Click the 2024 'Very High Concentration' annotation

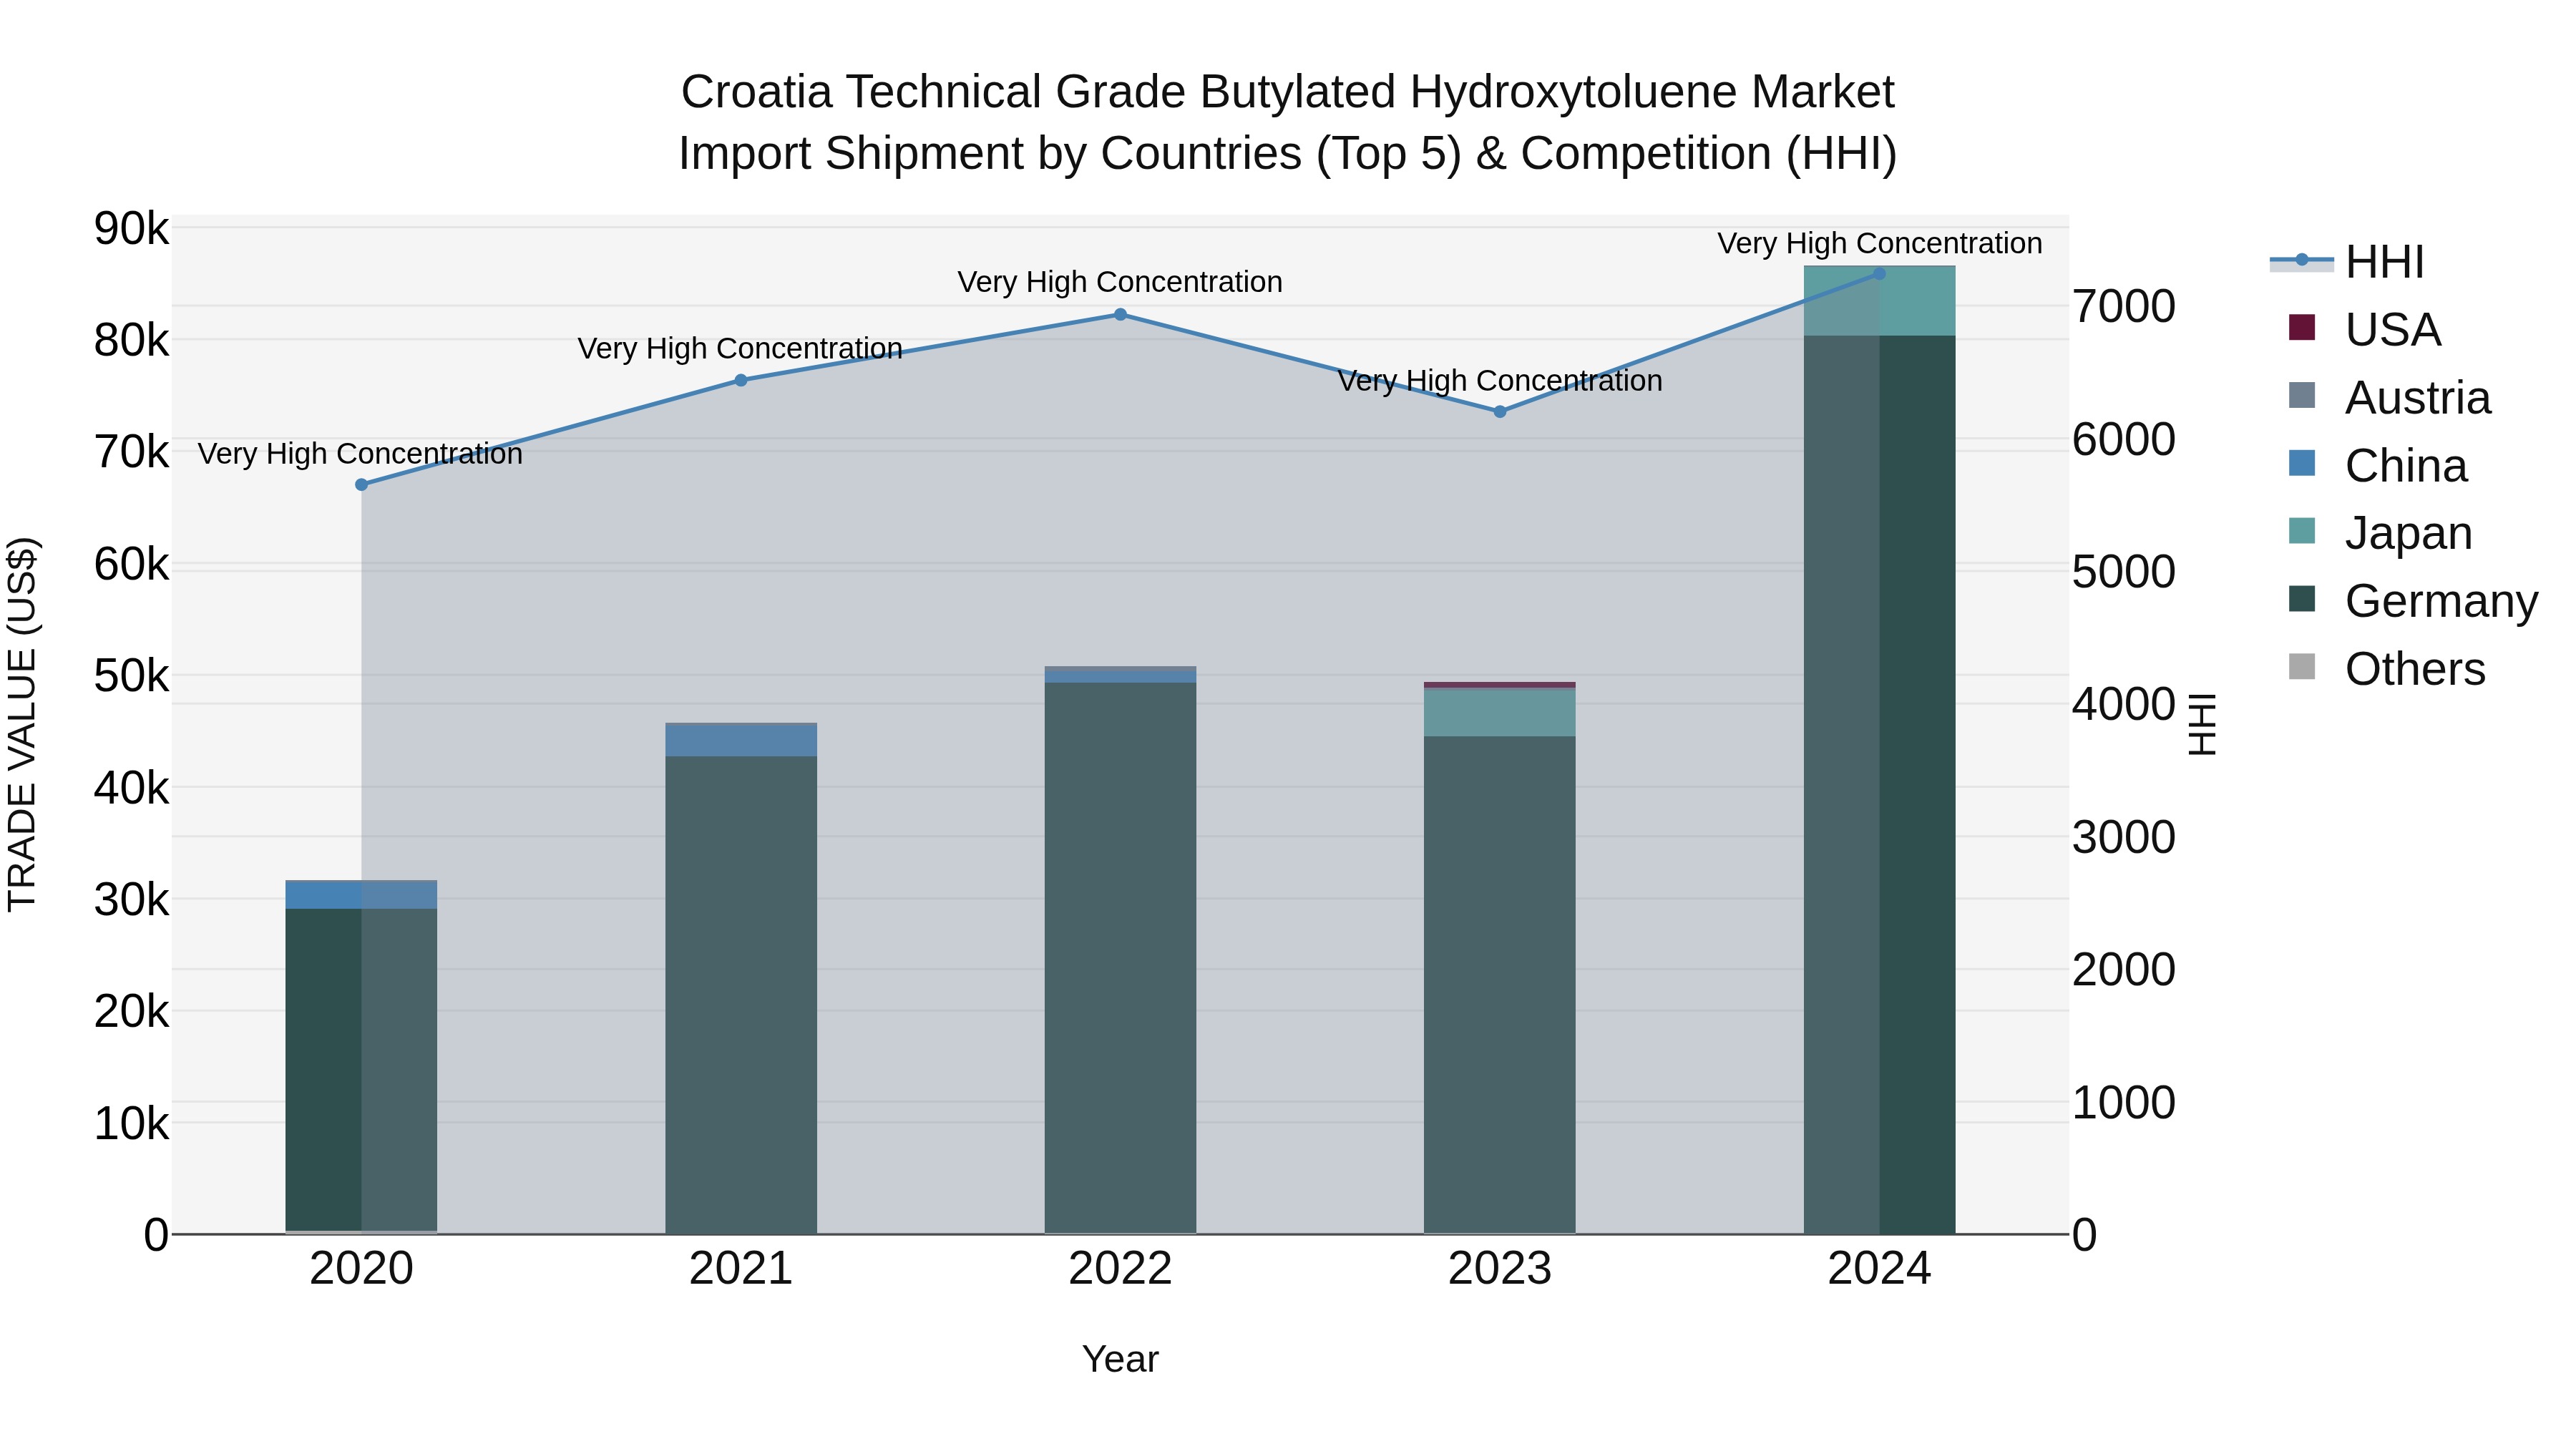1880,244
